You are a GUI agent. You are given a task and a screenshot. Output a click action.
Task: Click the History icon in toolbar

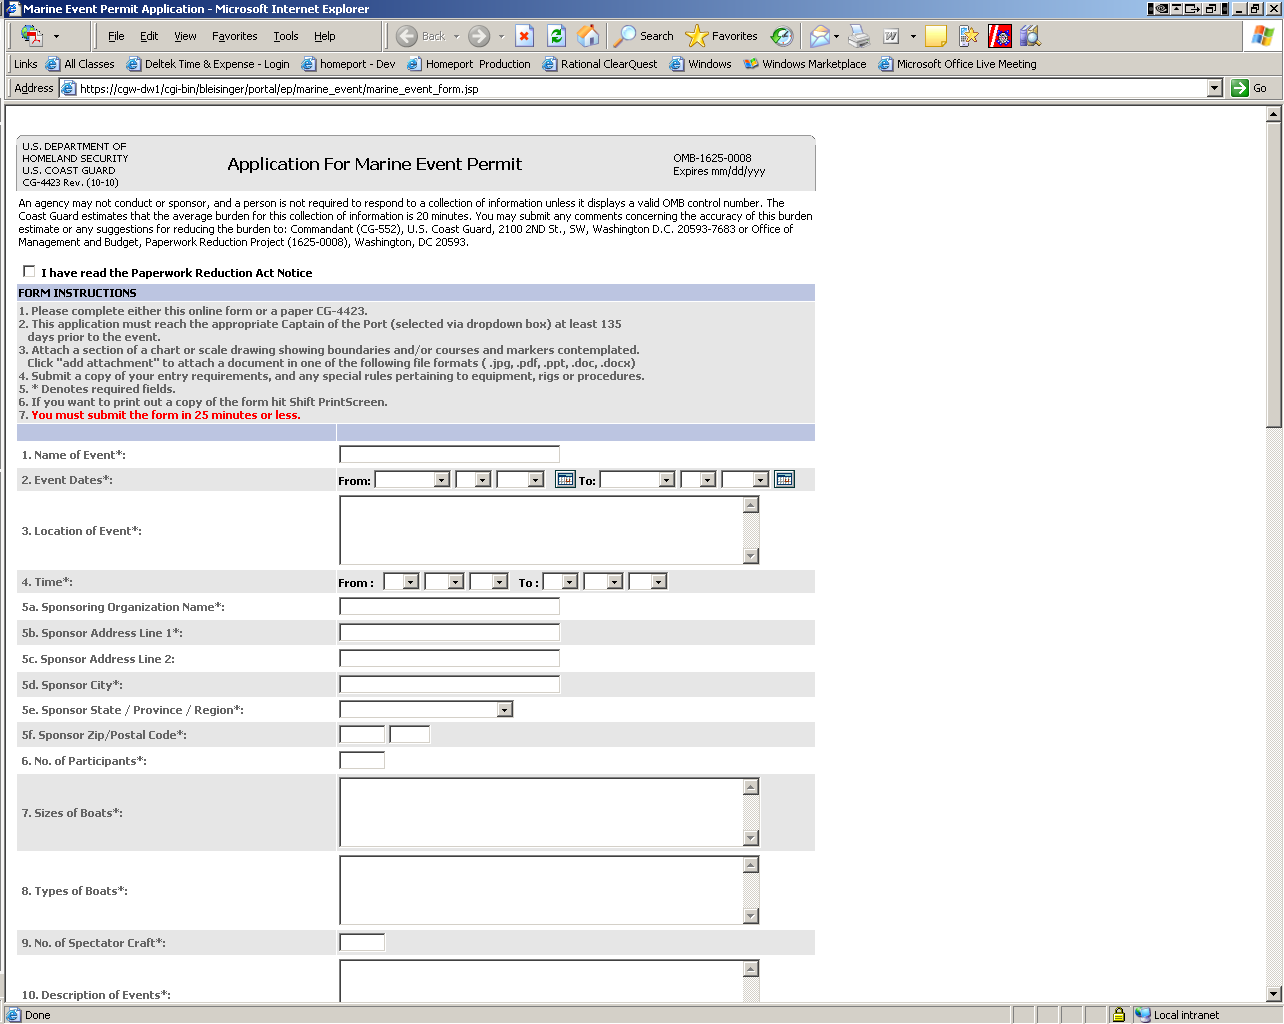click(782, 36)
